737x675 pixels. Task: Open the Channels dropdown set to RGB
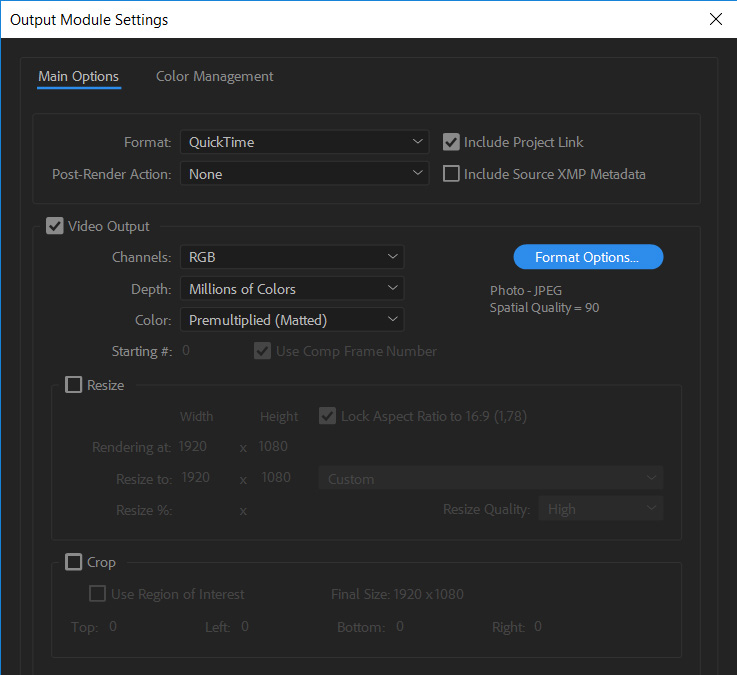(292, 257)
